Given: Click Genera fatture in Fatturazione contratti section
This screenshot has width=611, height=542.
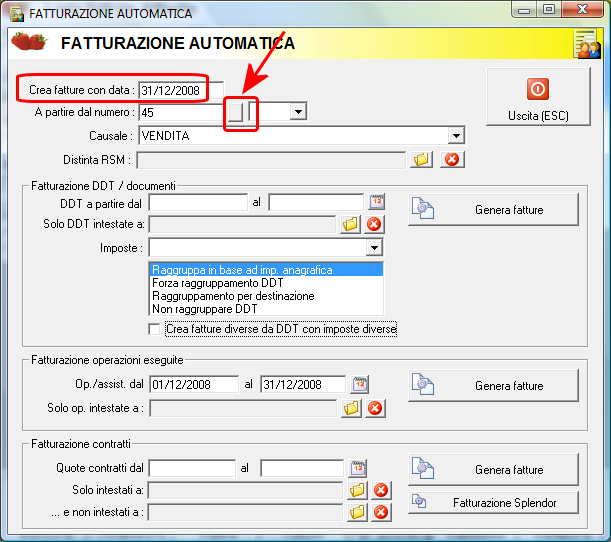Looking at the screenshot, I should tap(493, 470).
